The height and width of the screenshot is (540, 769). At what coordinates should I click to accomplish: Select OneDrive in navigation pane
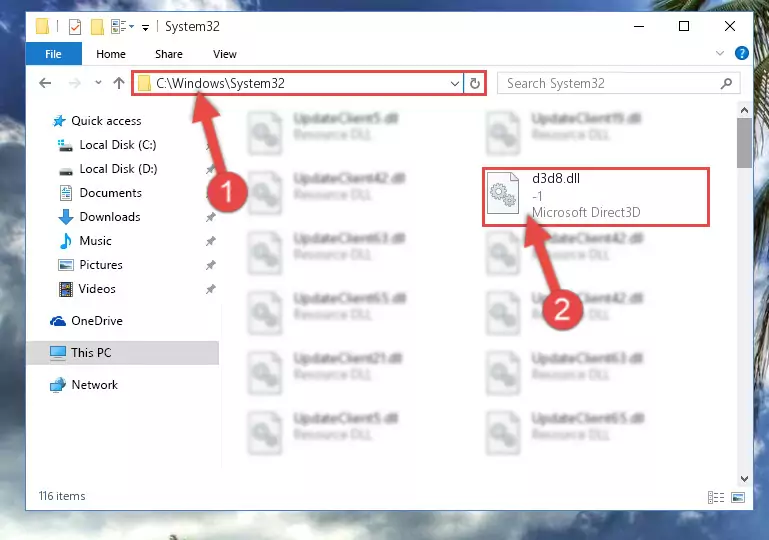pos(97,321)
